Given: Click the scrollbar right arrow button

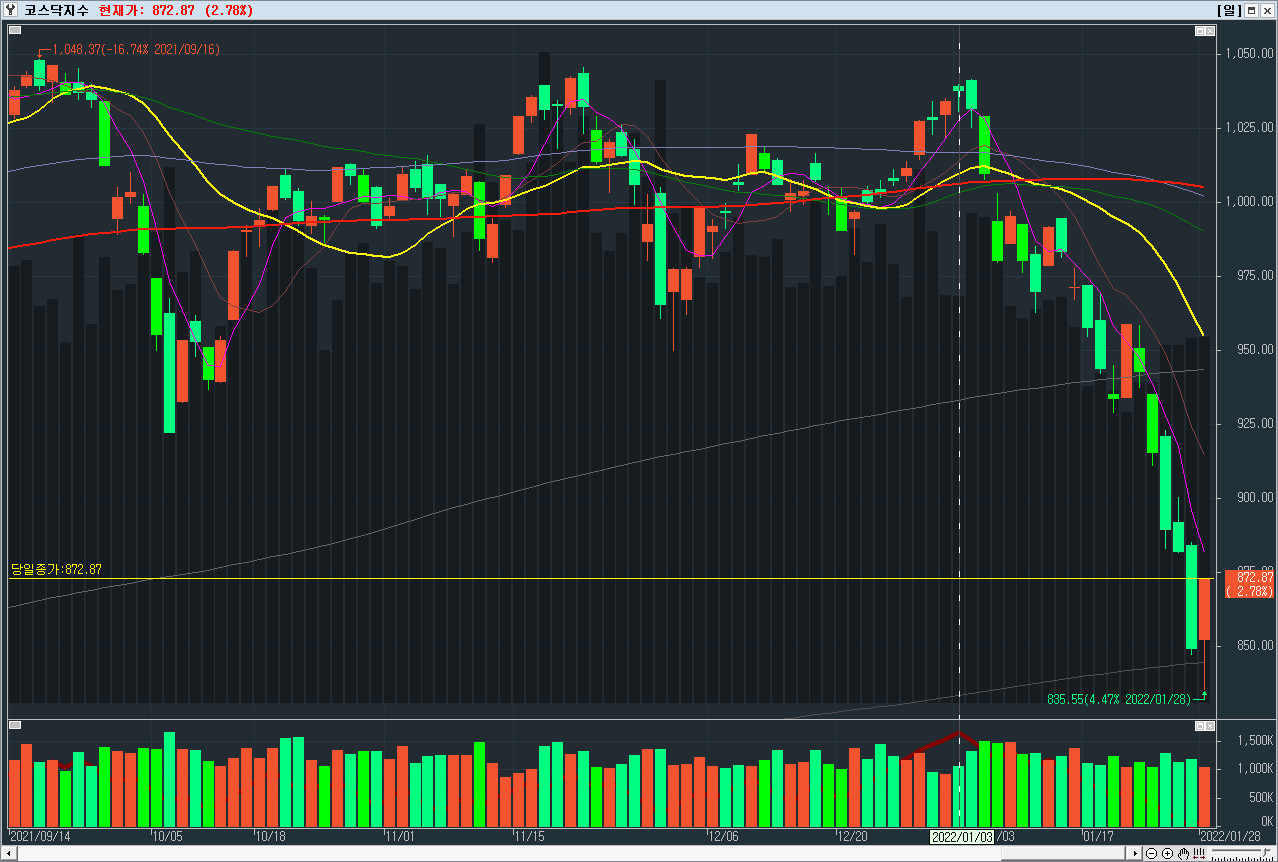Looking at the screenshot, I should point(1134,853).
